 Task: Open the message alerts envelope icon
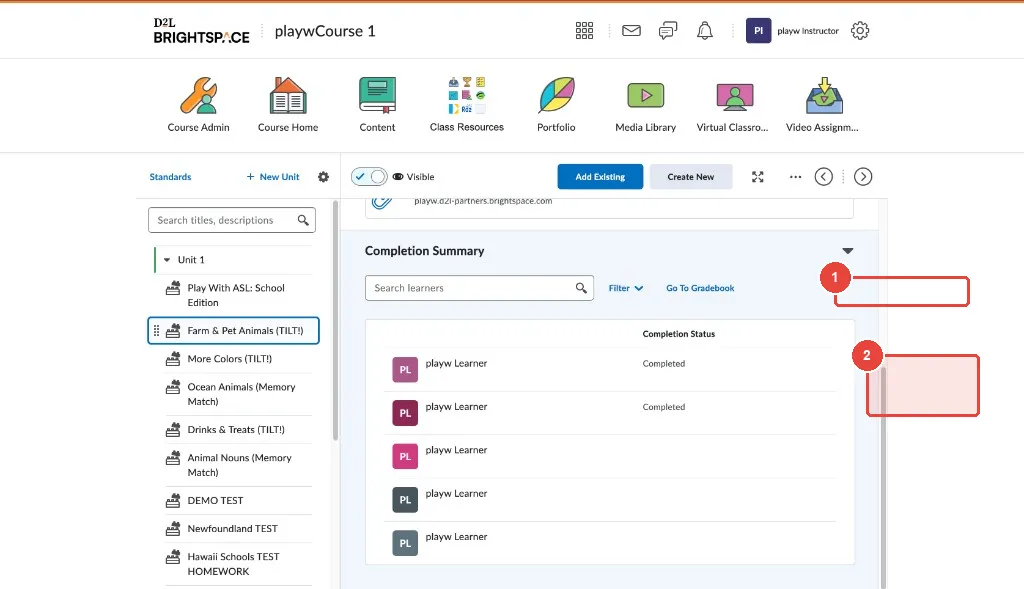(631, 31)
